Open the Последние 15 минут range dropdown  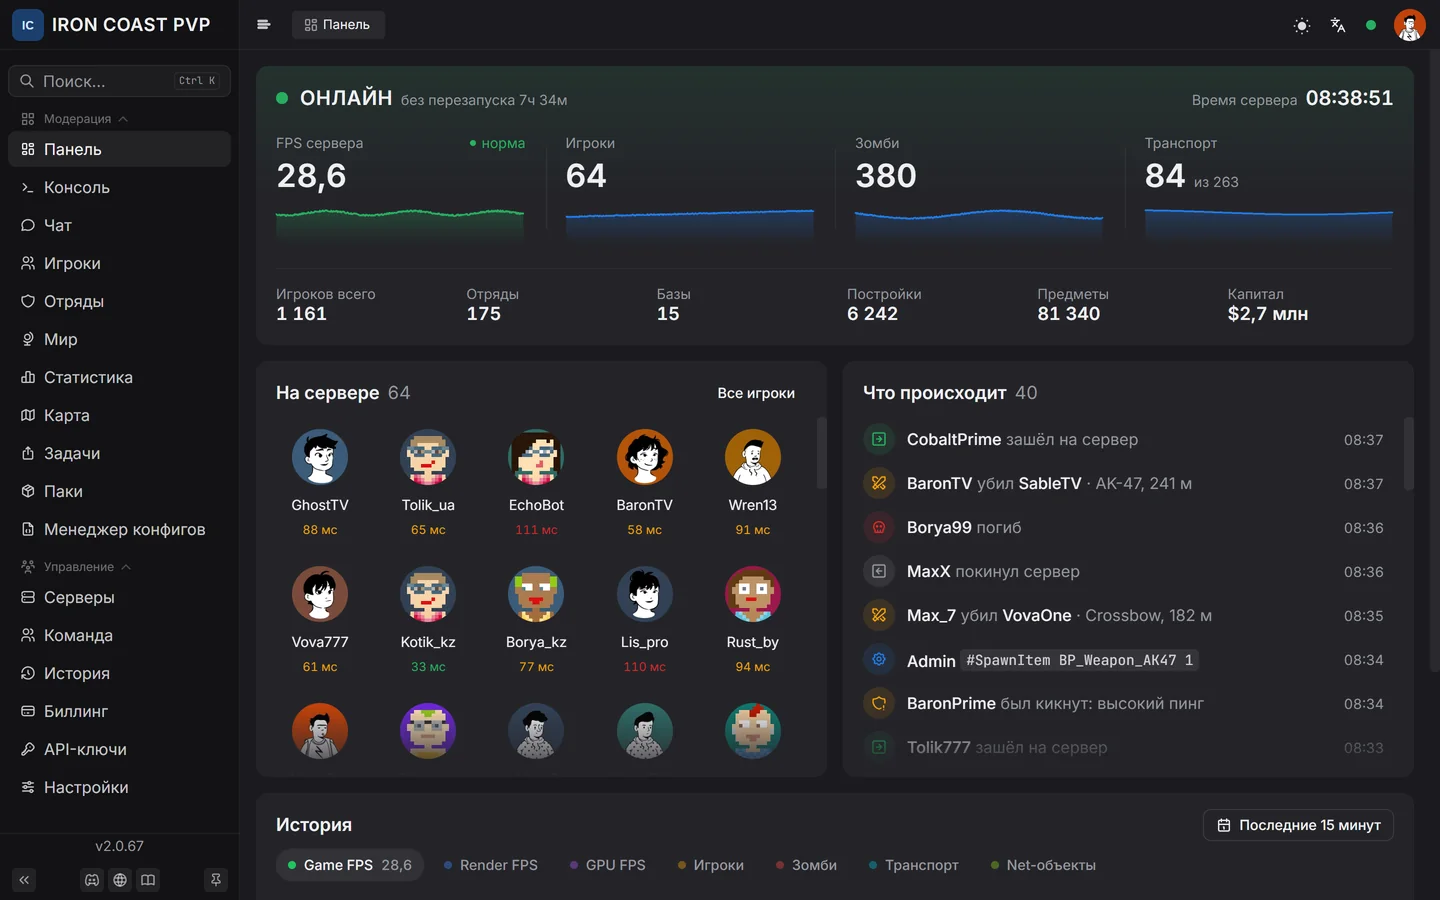tap(1298, 825)
